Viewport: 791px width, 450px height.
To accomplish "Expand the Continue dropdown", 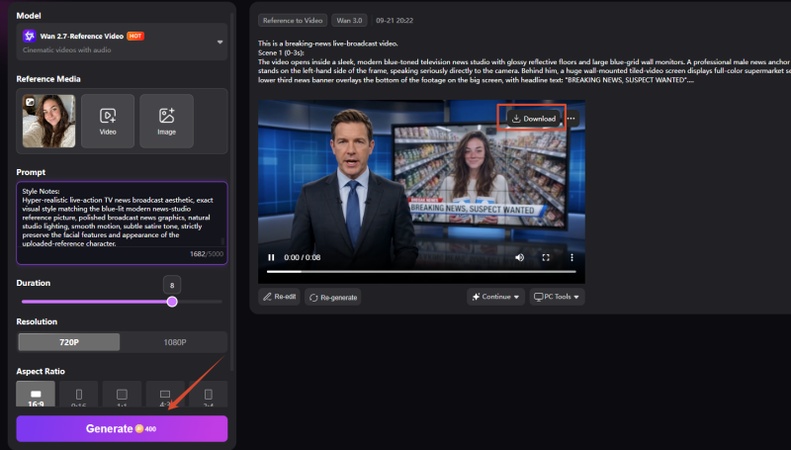I will 495,297.
